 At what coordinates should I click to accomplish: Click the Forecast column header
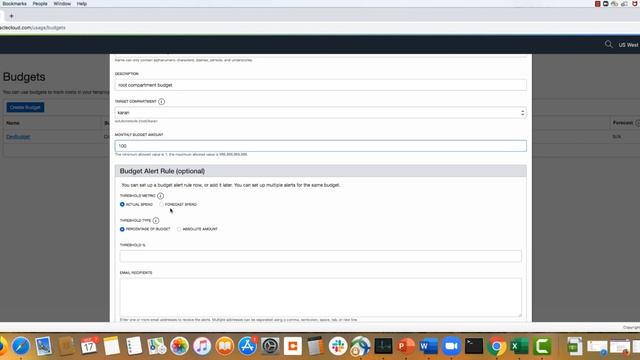623,123
